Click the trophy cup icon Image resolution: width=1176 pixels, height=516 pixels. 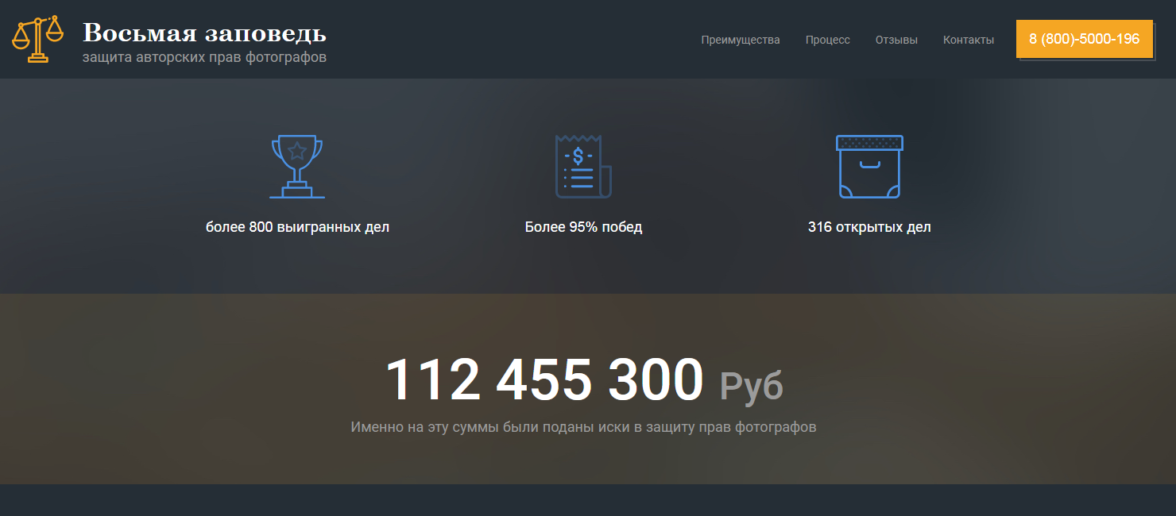297,166
